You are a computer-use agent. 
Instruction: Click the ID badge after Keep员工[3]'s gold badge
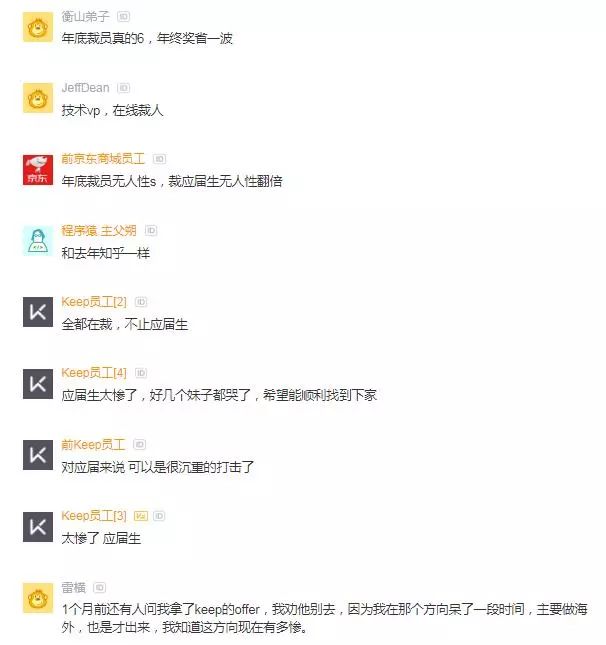click(x=159, y=516)
